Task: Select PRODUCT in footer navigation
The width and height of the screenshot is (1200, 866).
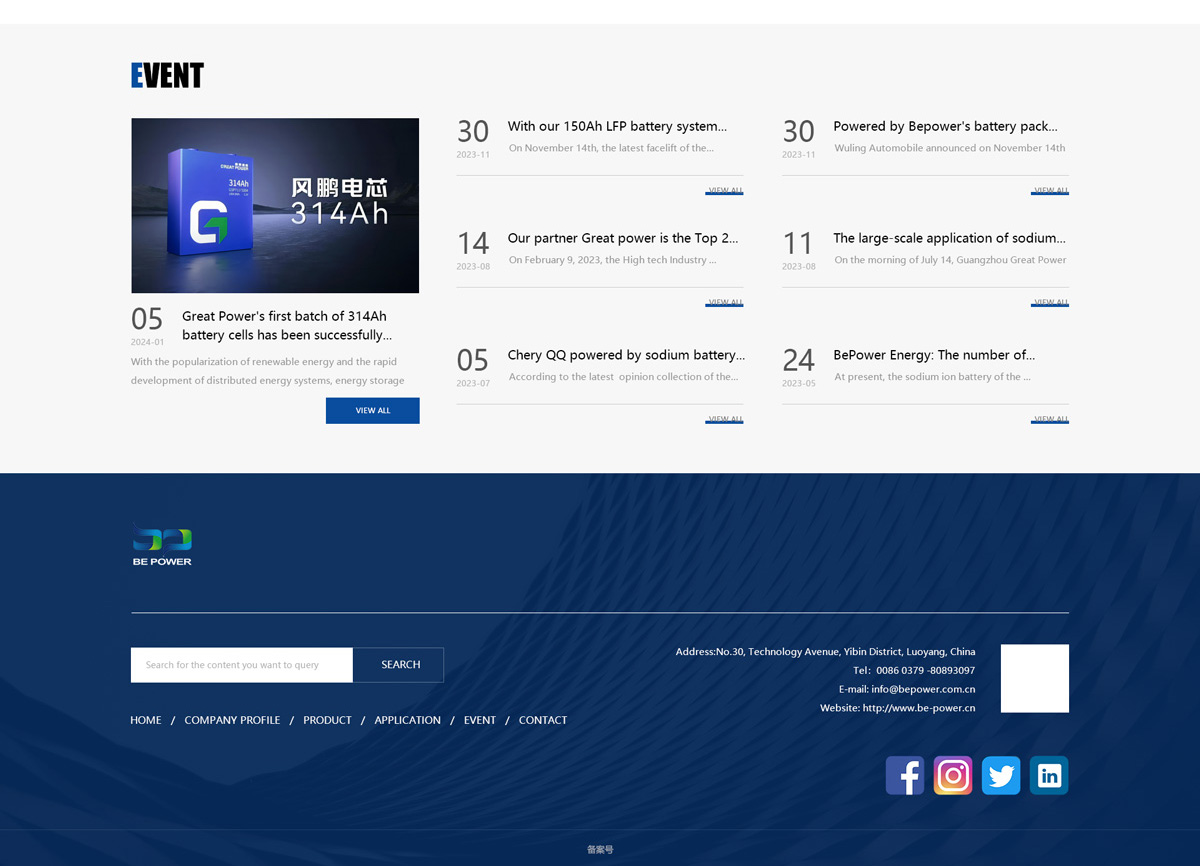Action: (x=327, y=720)
